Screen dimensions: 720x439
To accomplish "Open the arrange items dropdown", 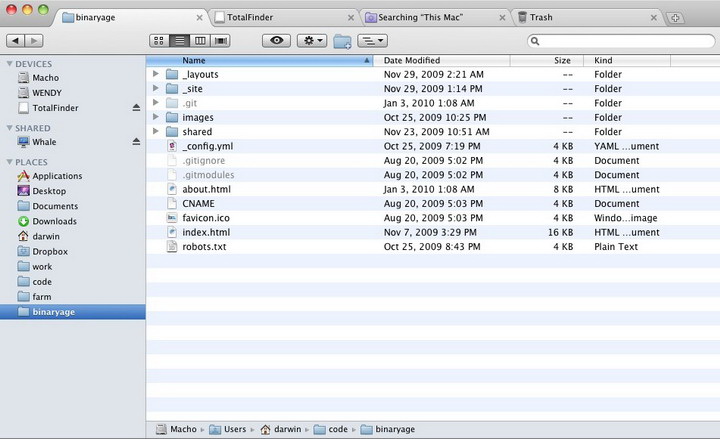I will click(x=372, y=41).
